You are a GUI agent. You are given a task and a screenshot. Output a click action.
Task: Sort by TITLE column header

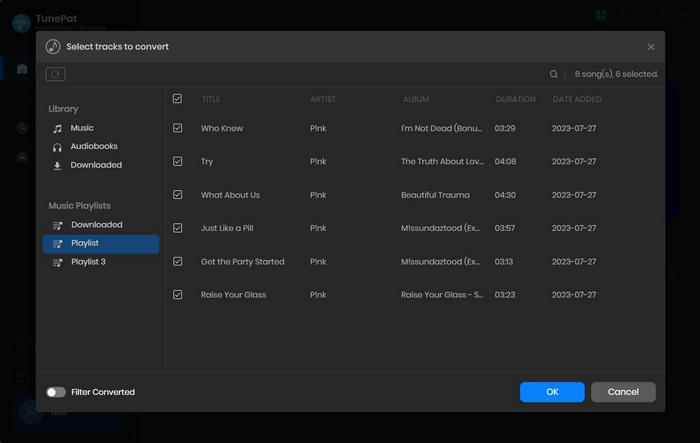211,99
